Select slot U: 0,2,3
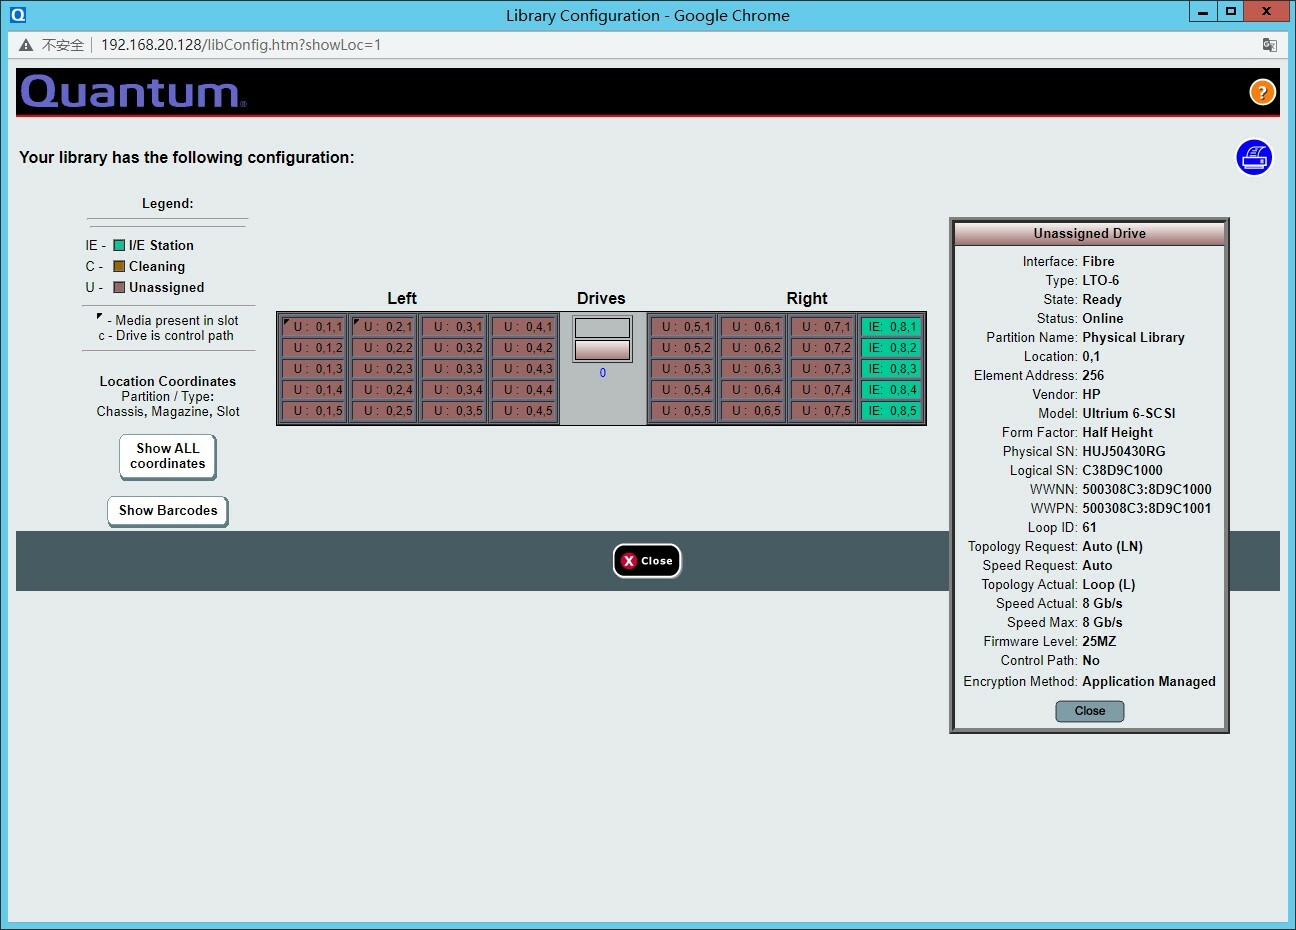The image size is (1296, 930). point(383,369)
